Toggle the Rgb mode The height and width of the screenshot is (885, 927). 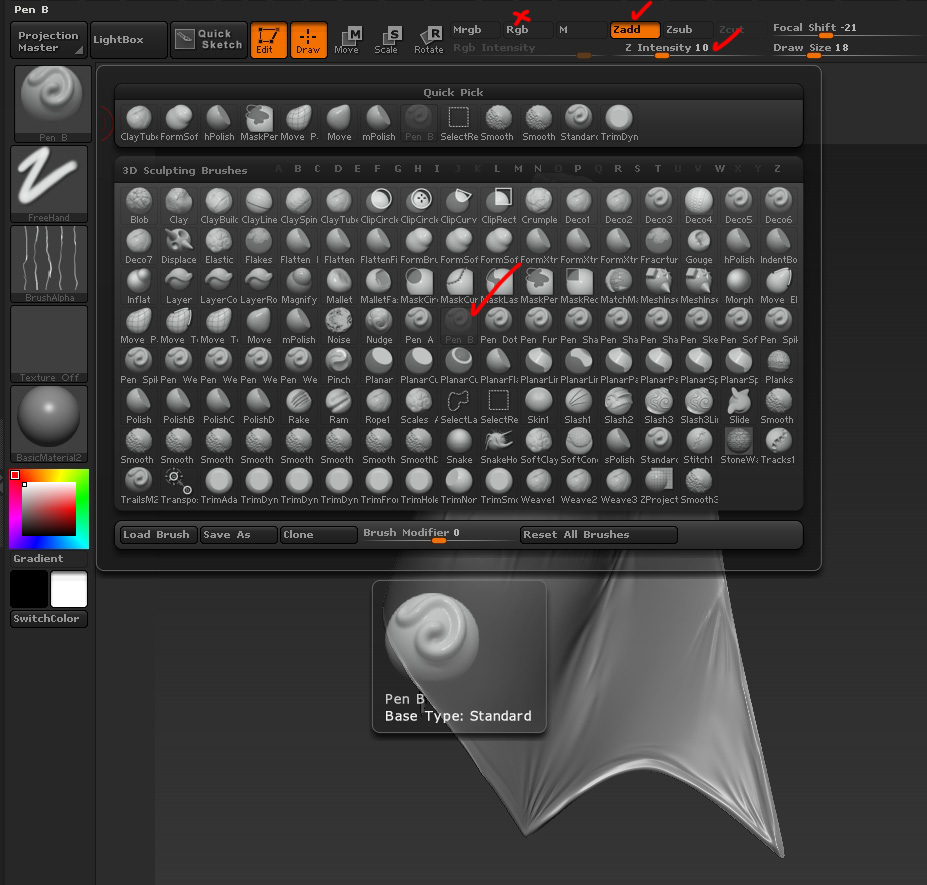click(527, 30)
